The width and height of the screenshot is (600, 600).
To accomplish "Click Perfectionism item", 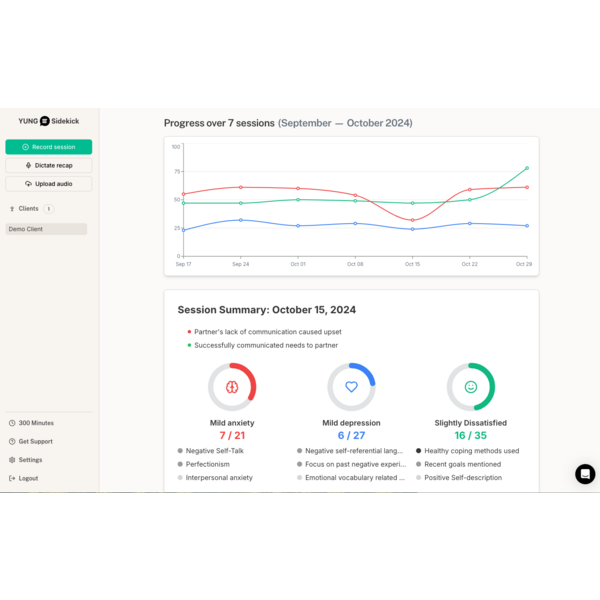I will pyautogui.click(x=204, y=464).
